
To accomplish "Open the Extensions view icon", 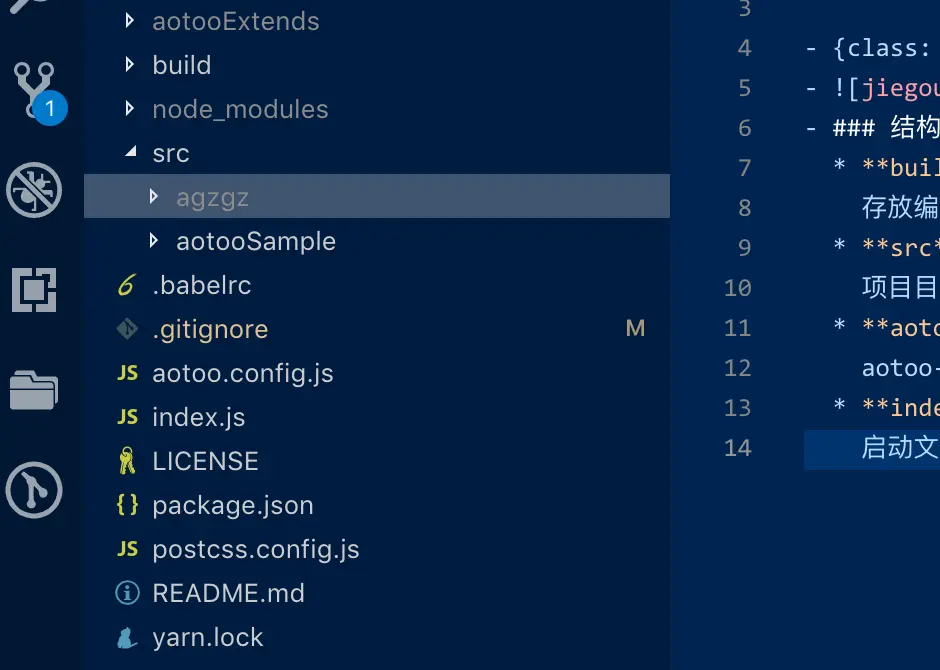I will point(34,290).
